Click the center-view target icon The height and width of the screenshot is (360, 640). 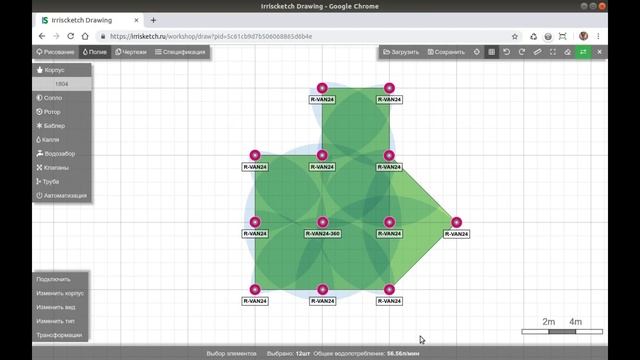476,52
